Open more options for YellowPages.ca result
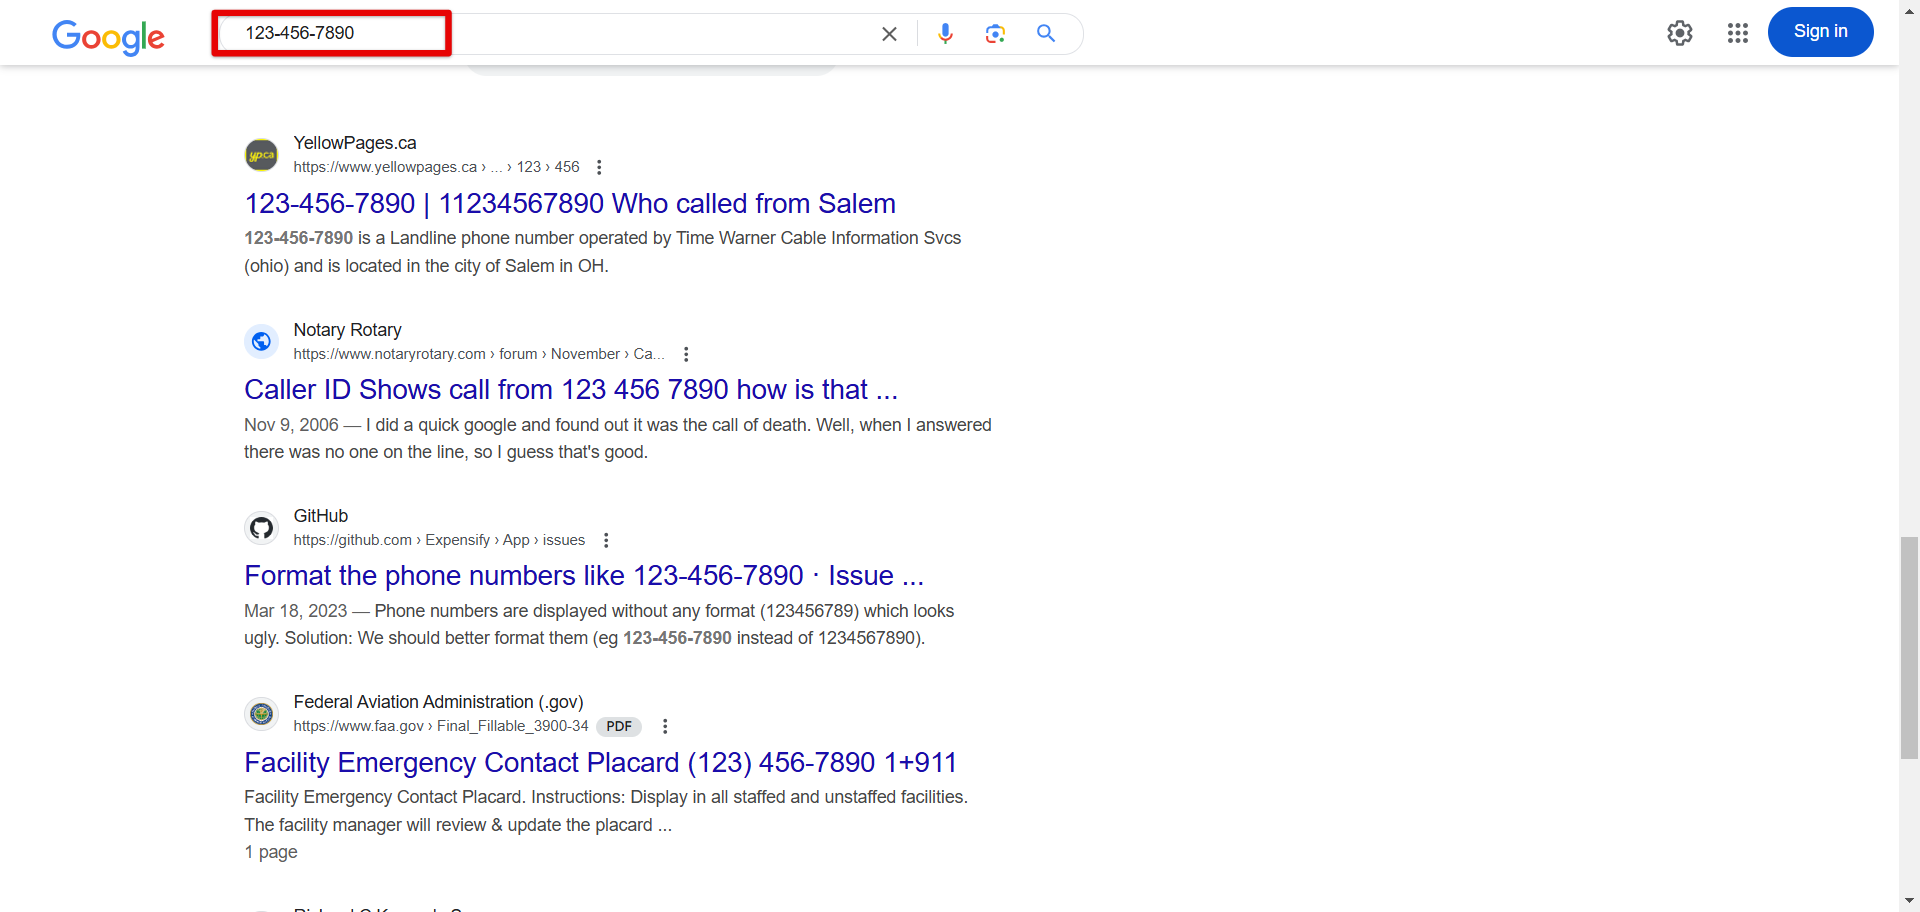Viewport: 1920px width, 912px height. [x=599, y=167]
